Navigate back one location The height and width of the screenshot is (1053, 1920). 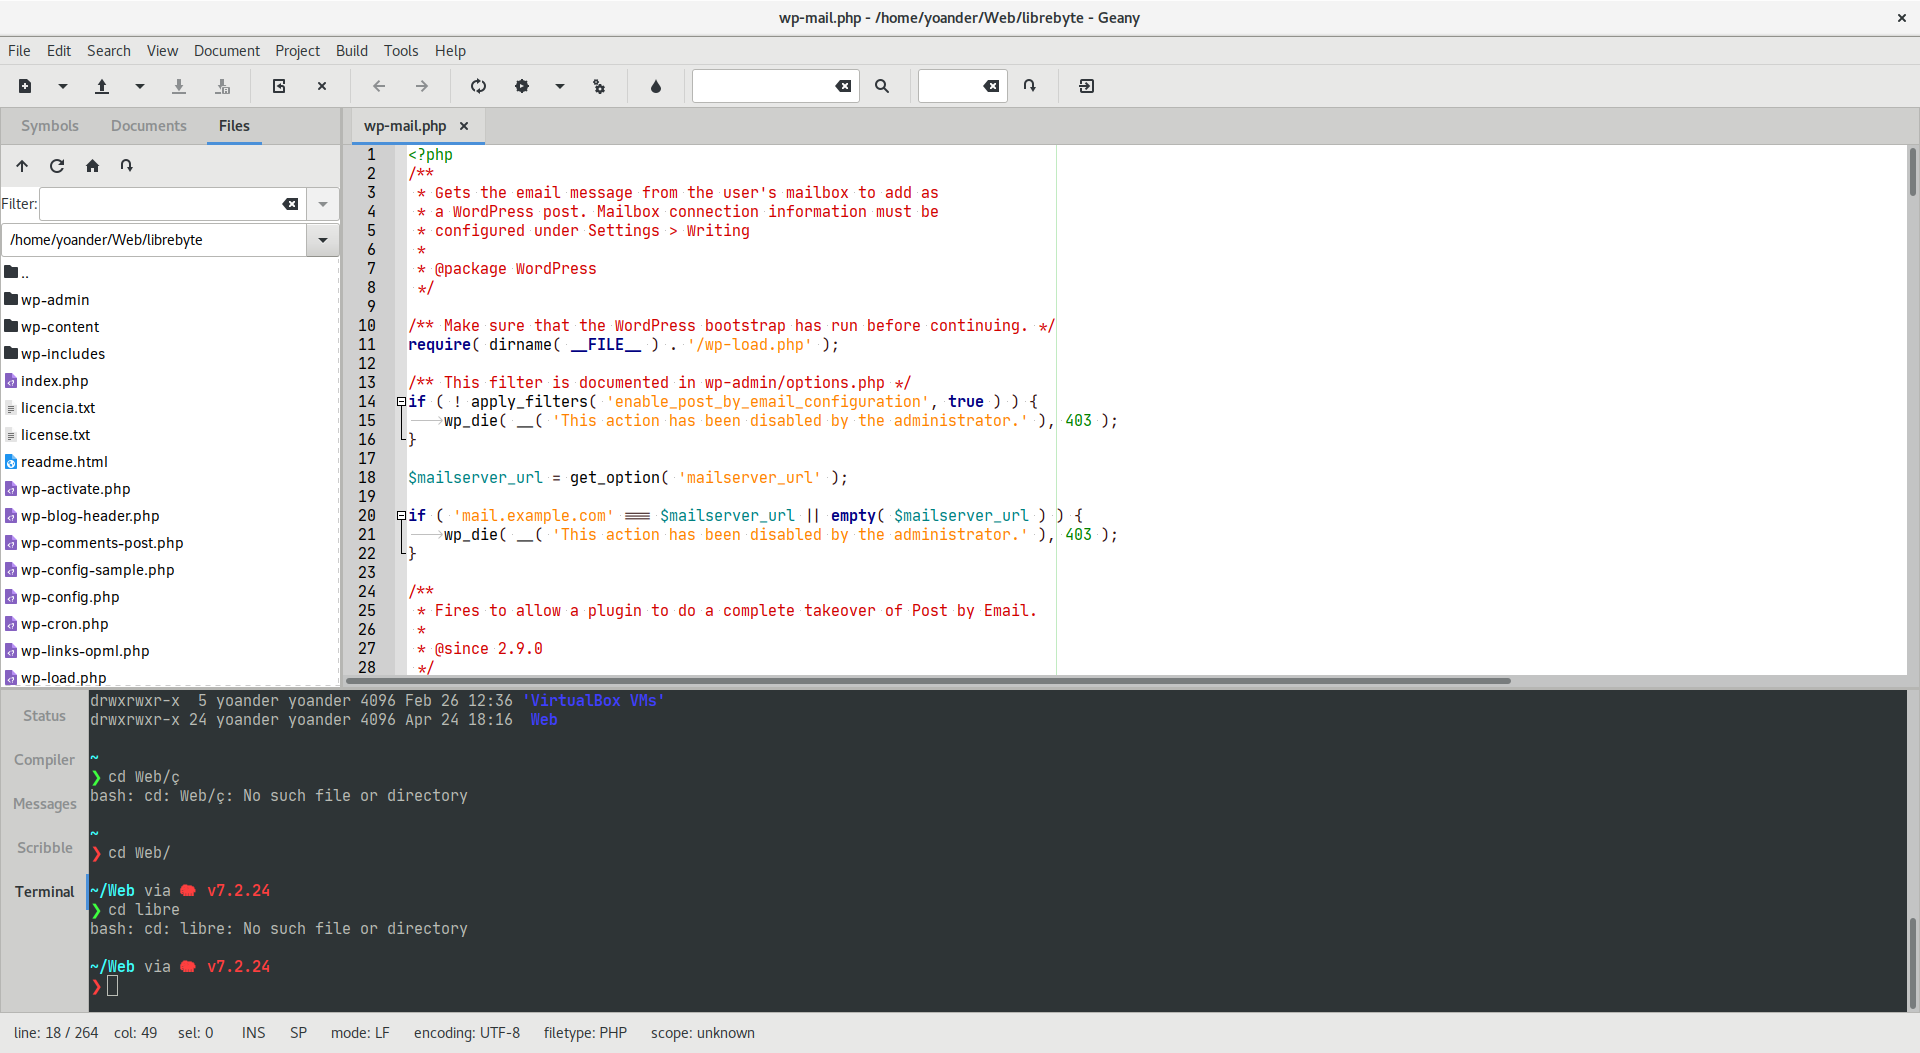coord(379,87)
